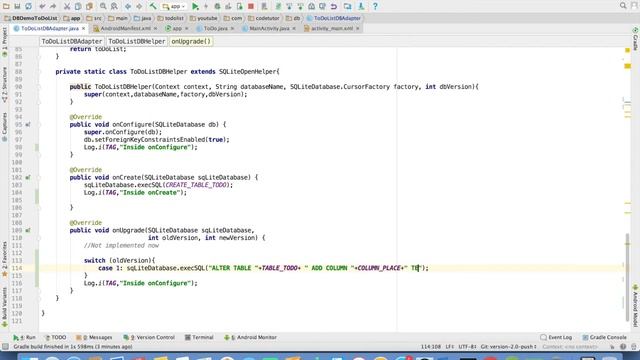Screen dimensions: 640x360
Task: Click the Undo arrow in toolbar
Action: click(42, 6)
